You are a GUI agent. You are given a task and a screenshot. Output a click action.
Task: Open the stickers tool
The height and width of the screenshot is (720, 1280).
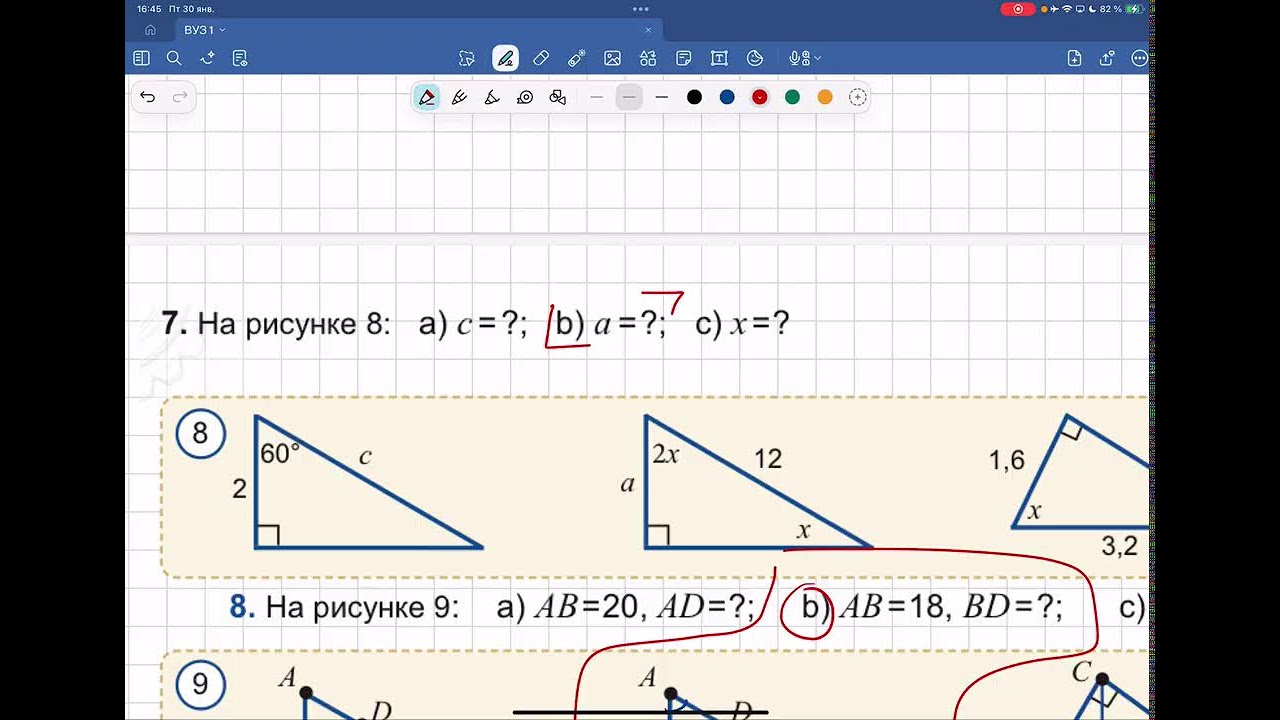pyautogui.click(x=755, y=58)
